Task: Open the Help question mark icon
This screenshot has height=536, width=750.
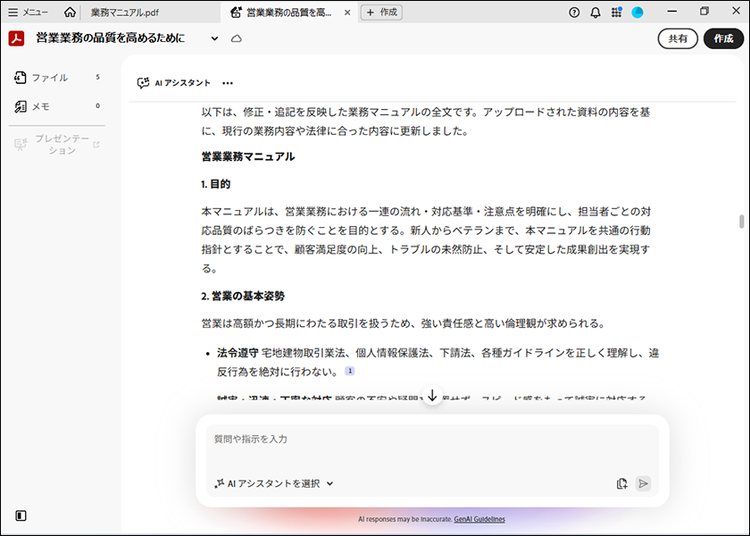Action: coord(574,12)
